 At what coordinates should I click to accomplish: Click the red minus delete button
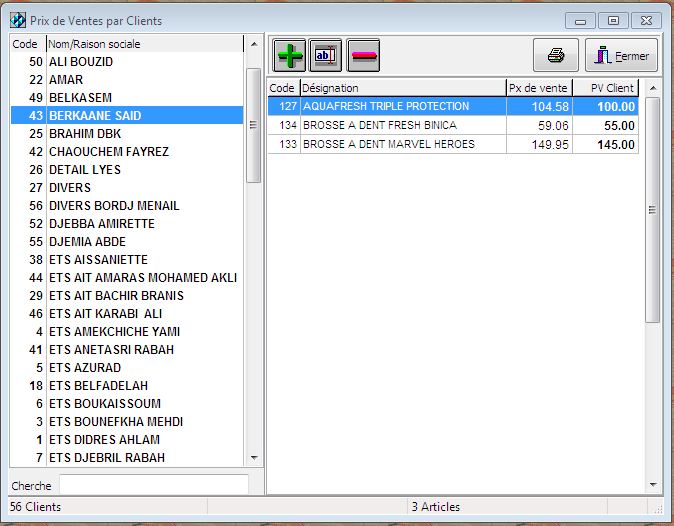(363, 55)
